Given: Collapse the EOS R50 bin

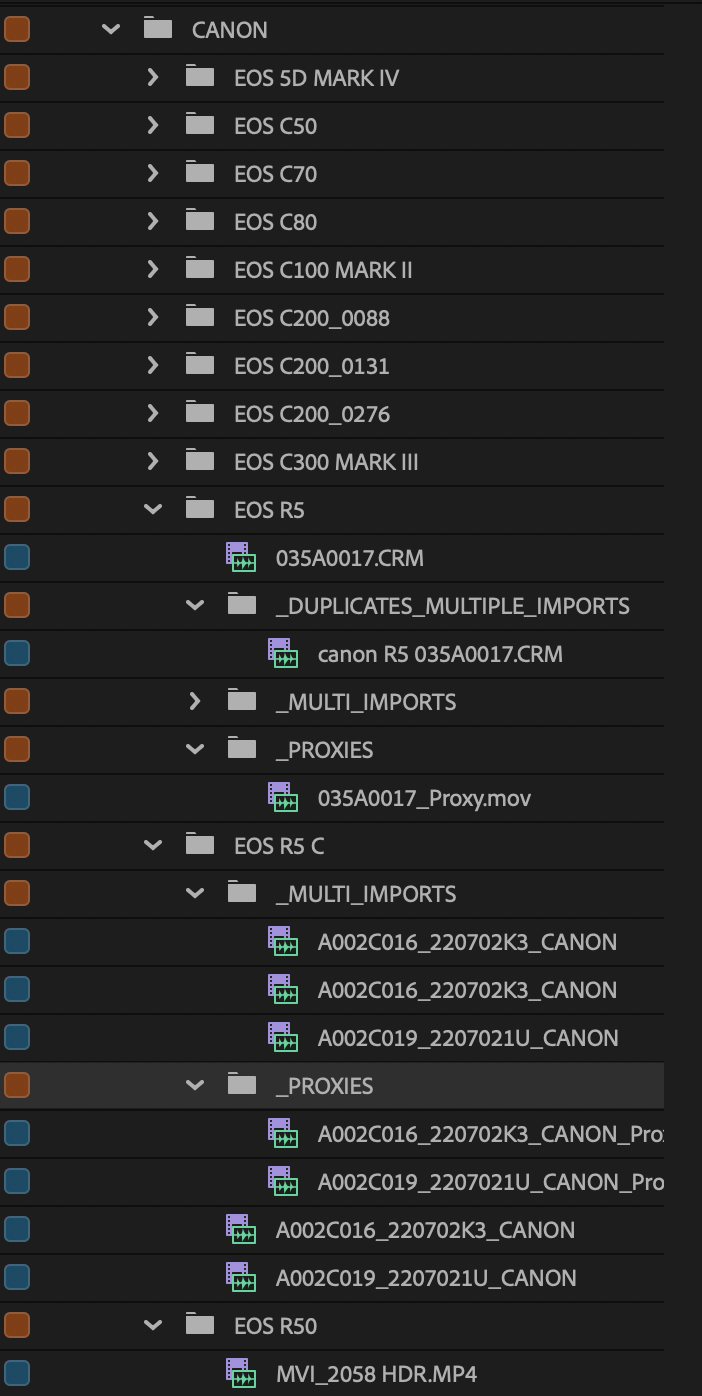Looking at the screenshot, I should point(152,1326).
